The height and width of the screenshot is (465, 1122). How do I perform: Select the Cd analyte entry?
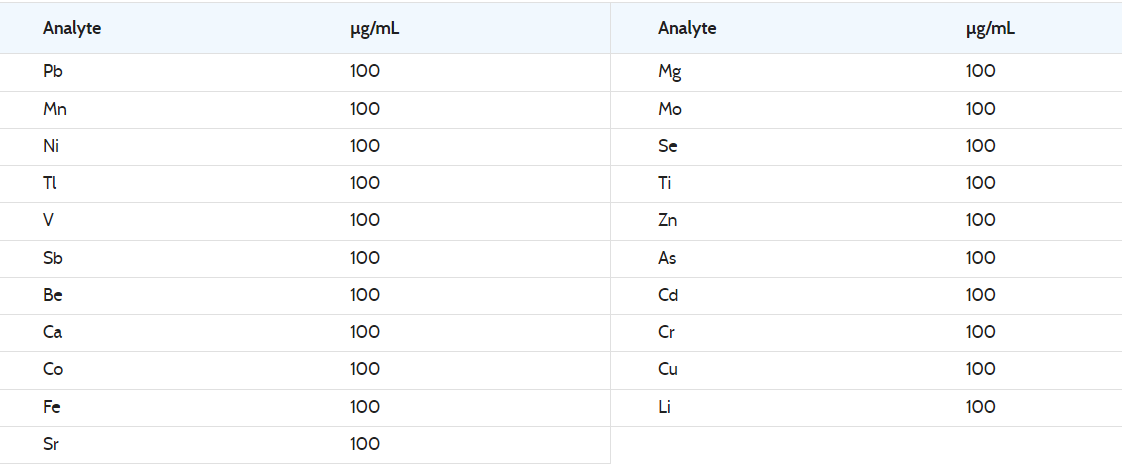(x=668, y=295)
